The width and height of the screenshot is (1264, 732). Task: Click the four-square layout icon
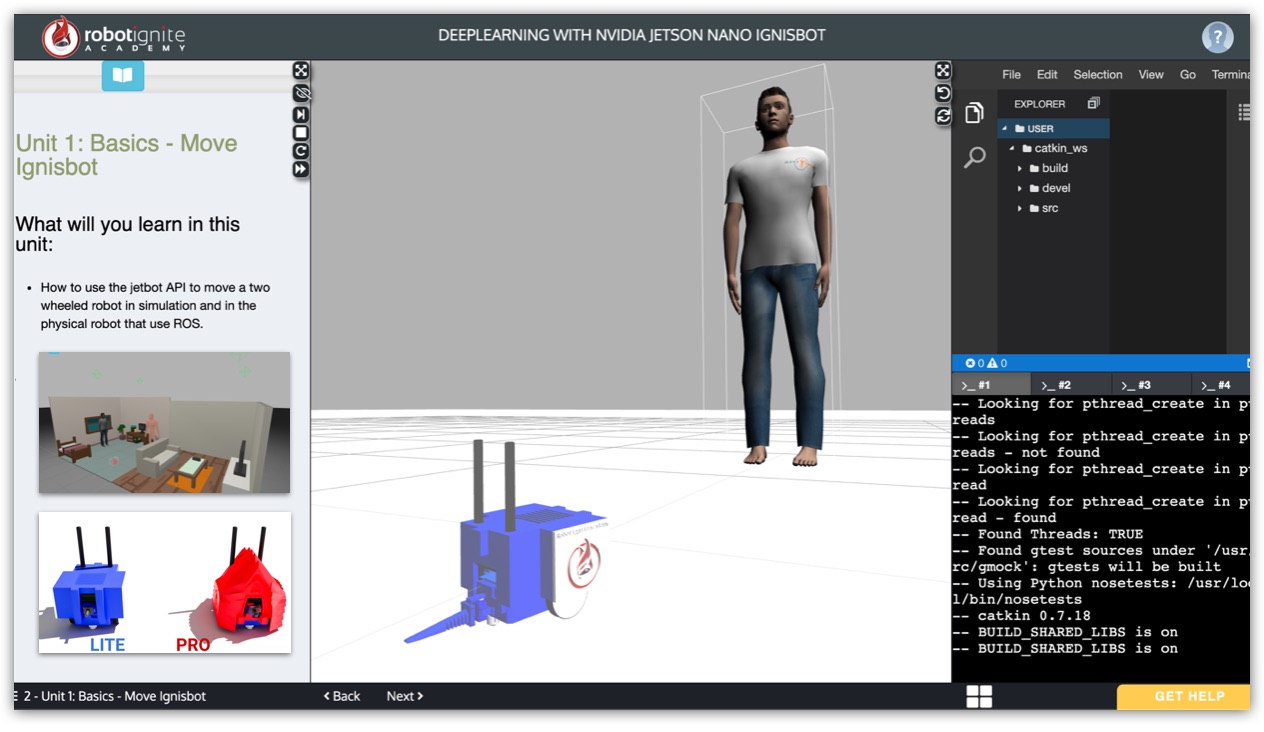tap(979, 697)
